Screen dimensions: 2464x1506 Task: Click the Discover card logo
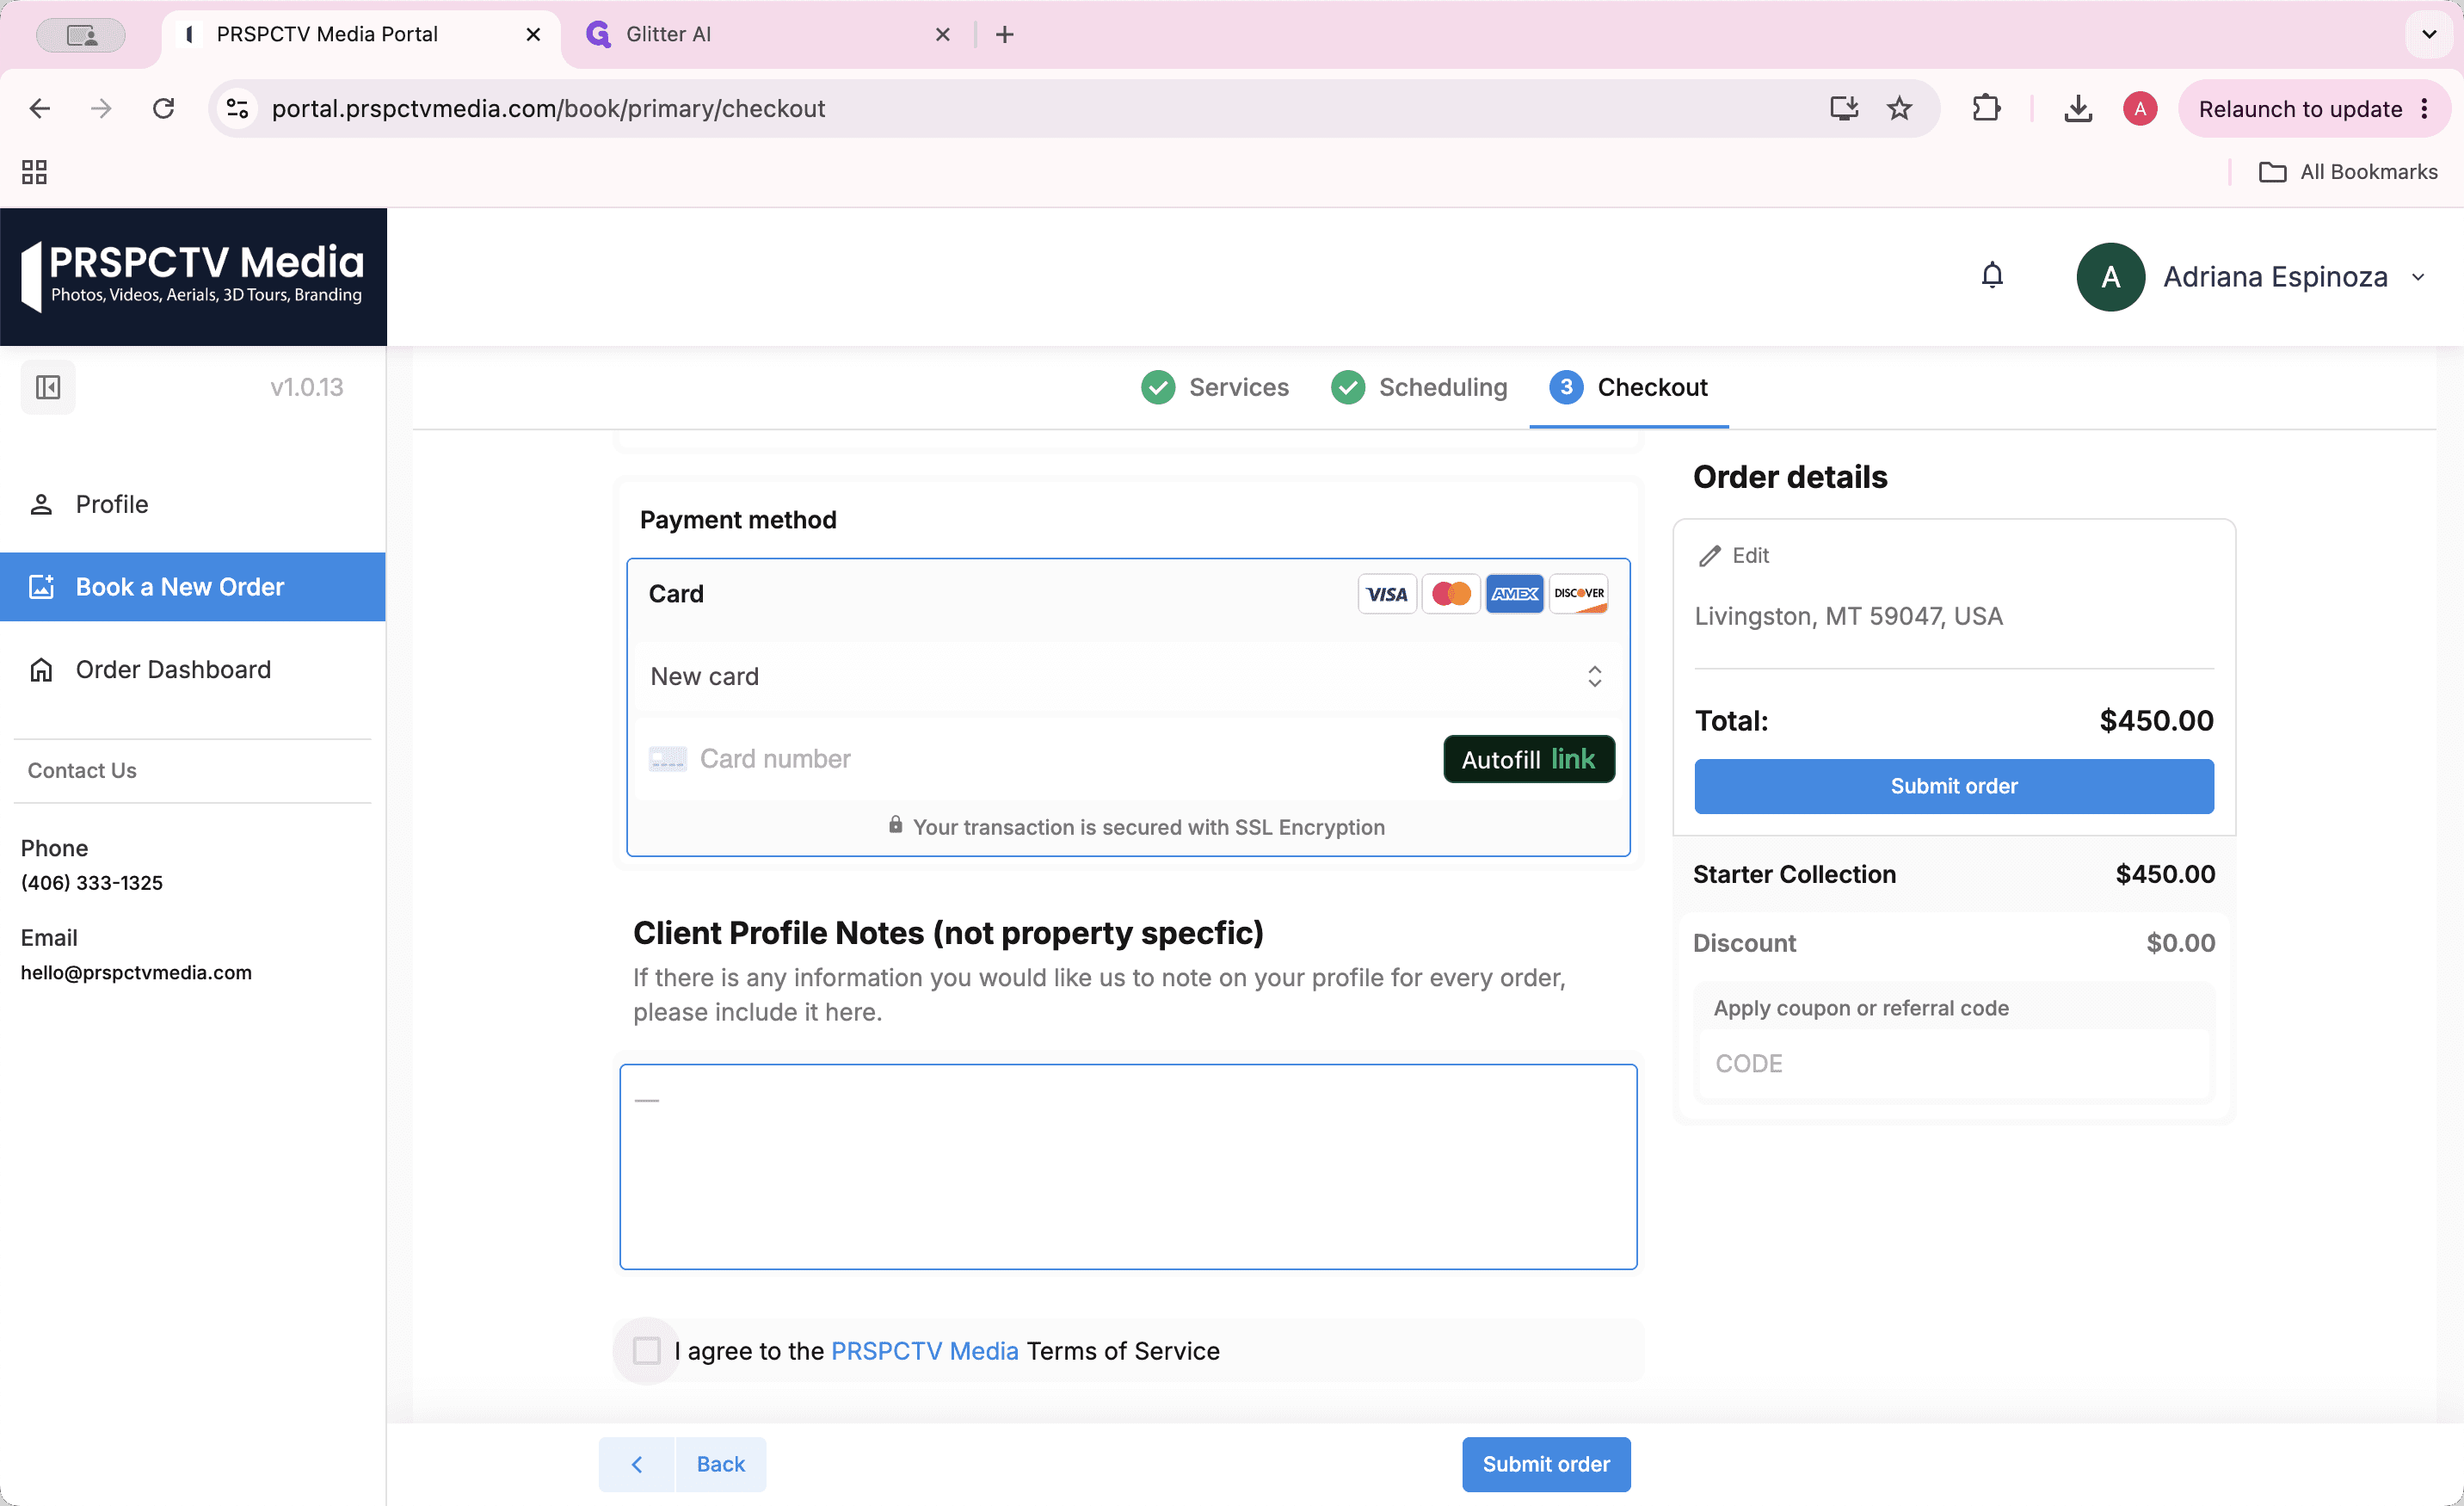1579,594
